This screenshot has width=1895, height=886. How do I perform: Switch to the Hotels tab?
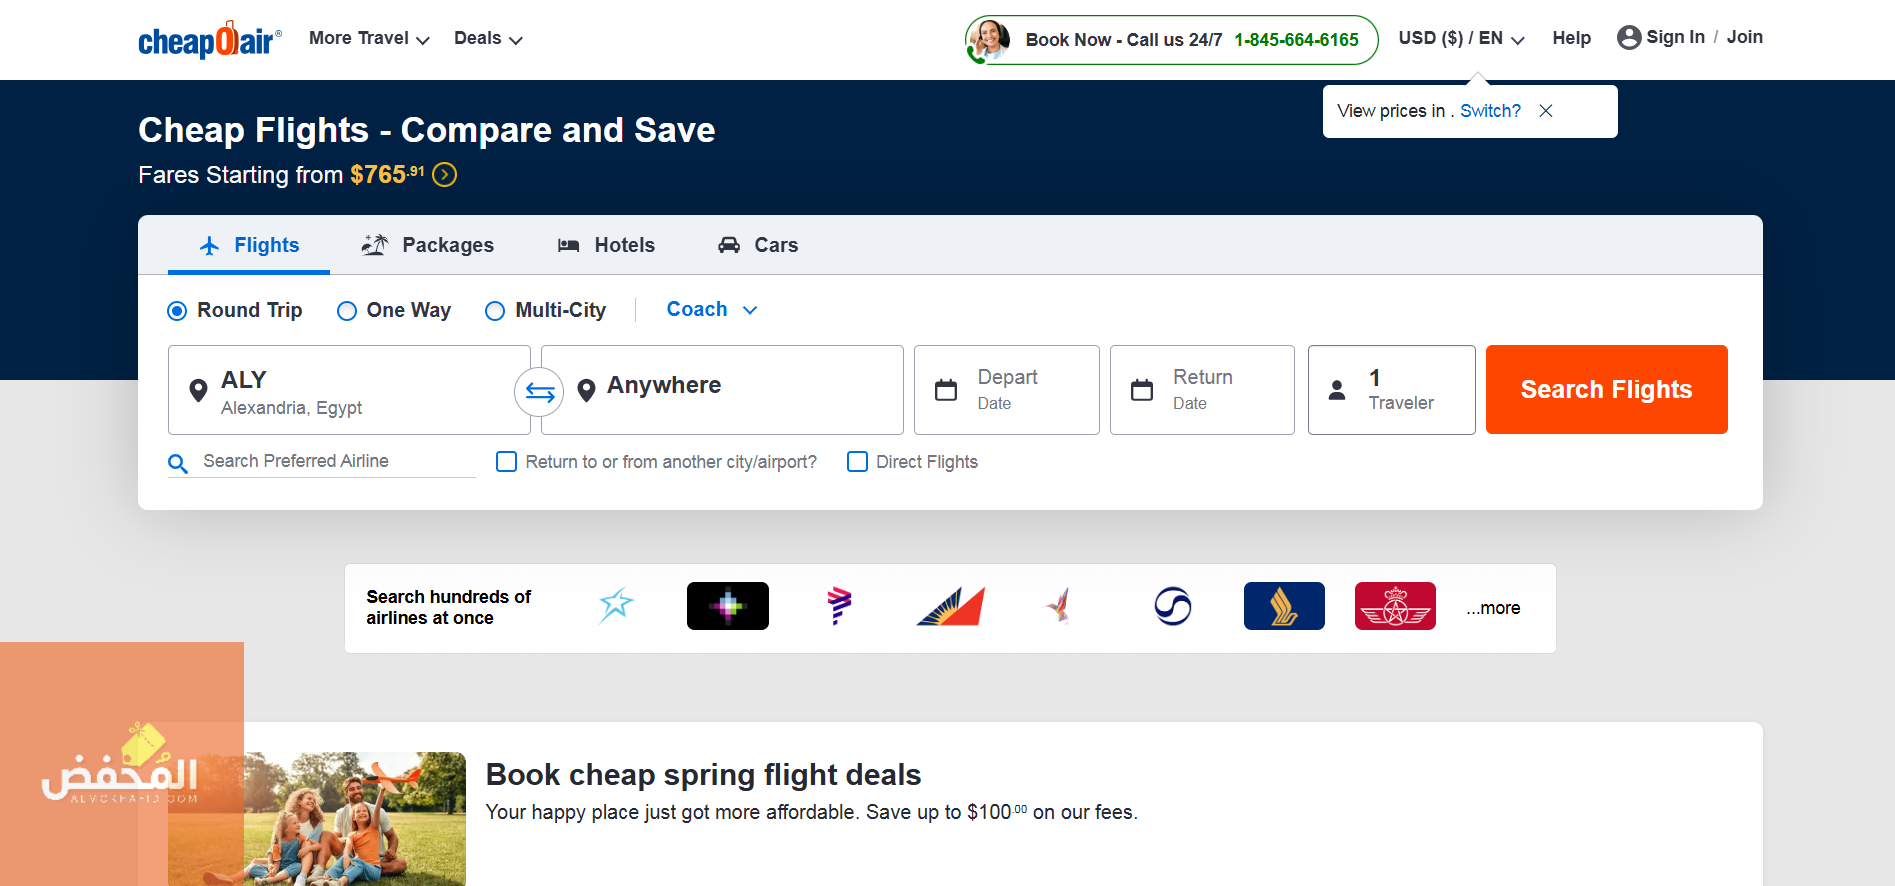(606, 245)
